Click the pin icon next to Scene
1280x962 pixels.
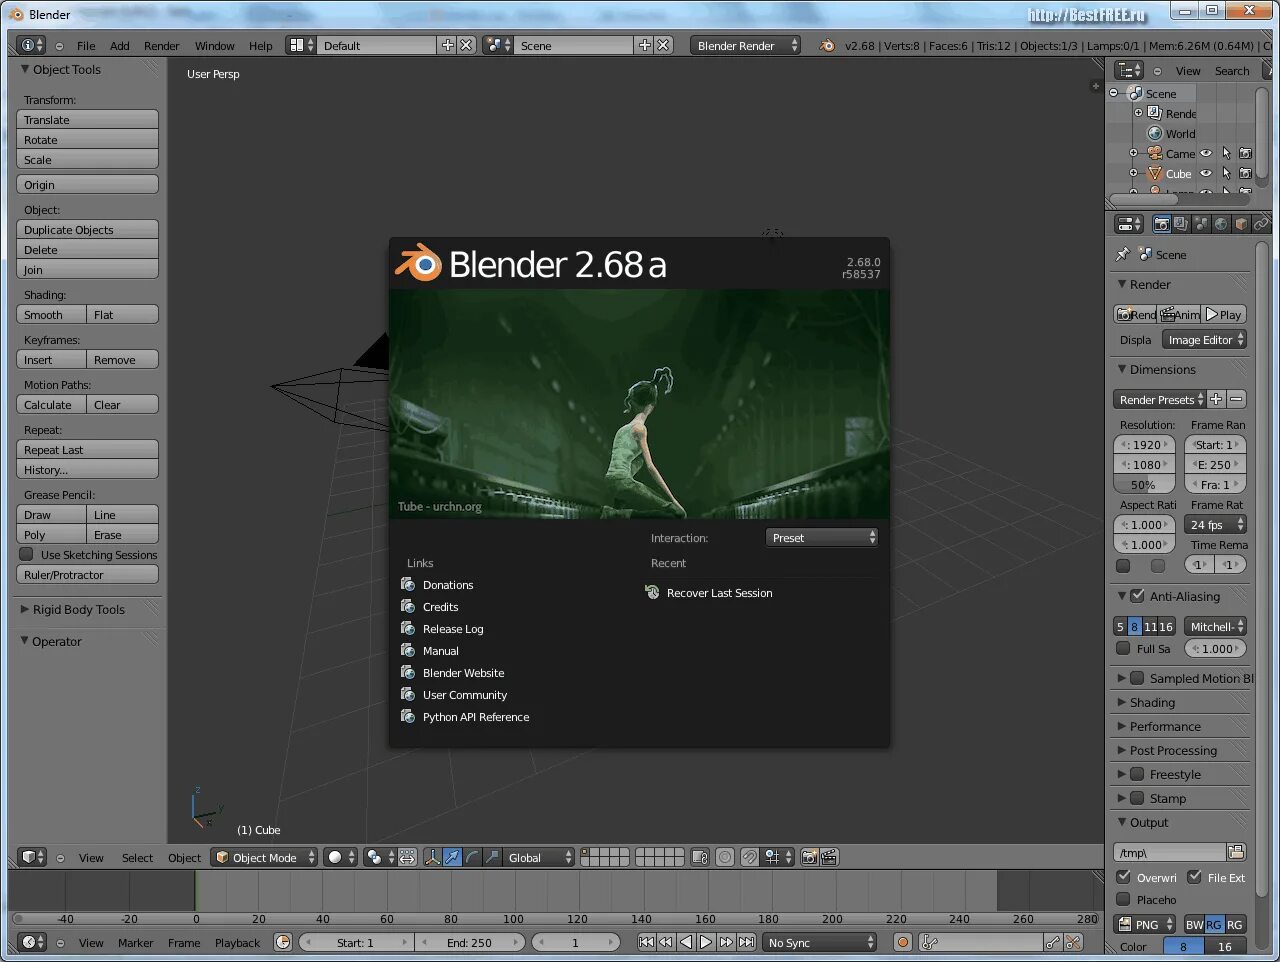click(1123, 254)
